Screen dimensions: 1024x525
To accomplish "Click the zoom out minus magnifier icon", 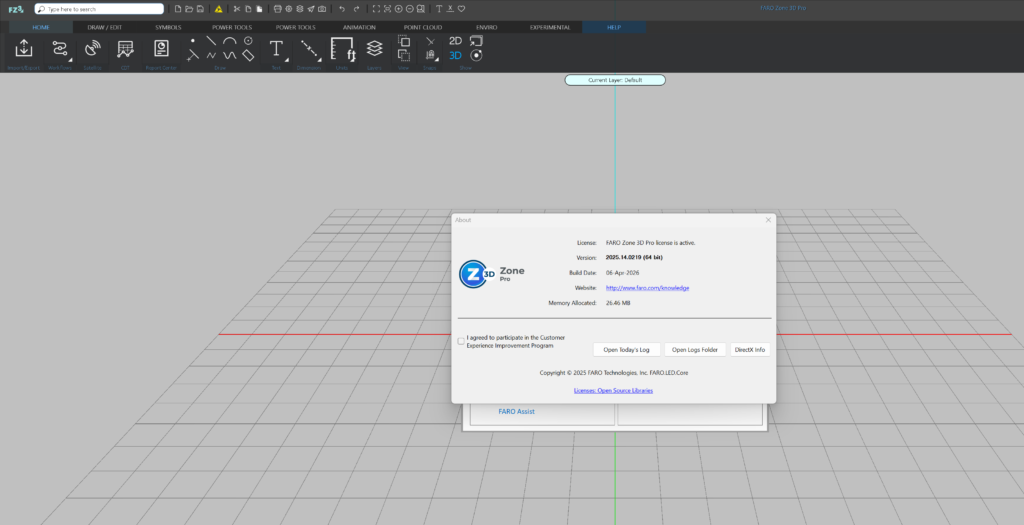I will click(409, 9).
